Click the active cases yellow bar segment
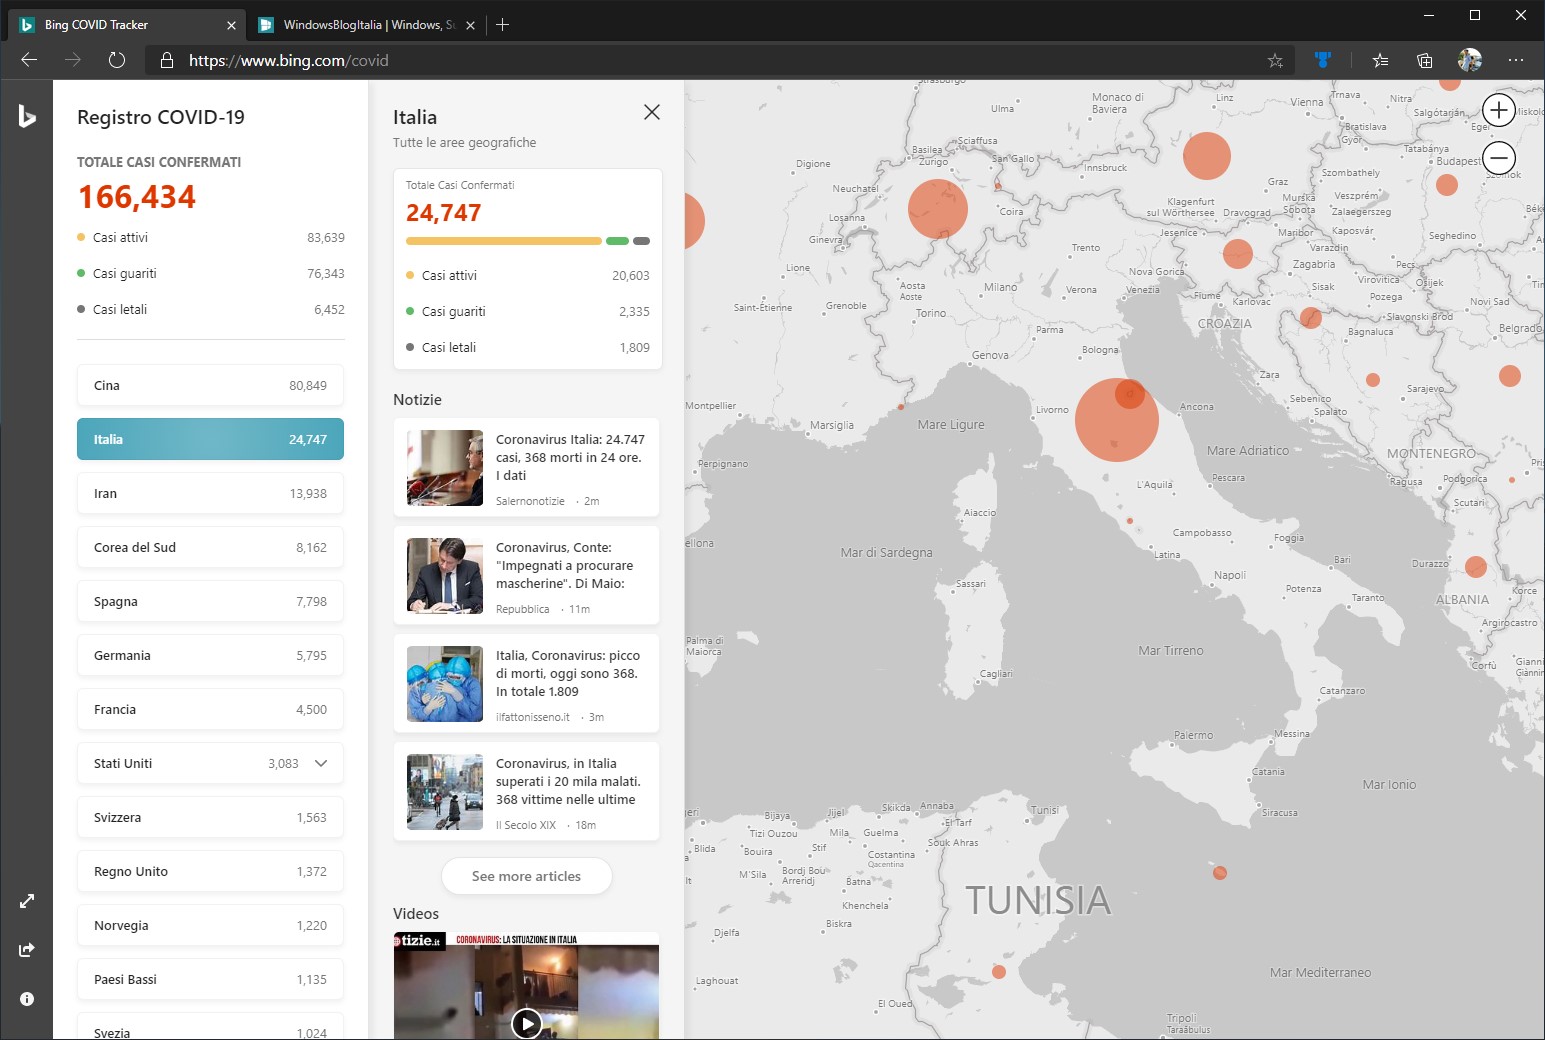This screenshot has width=1545, height=1040. tap(503, 241)
